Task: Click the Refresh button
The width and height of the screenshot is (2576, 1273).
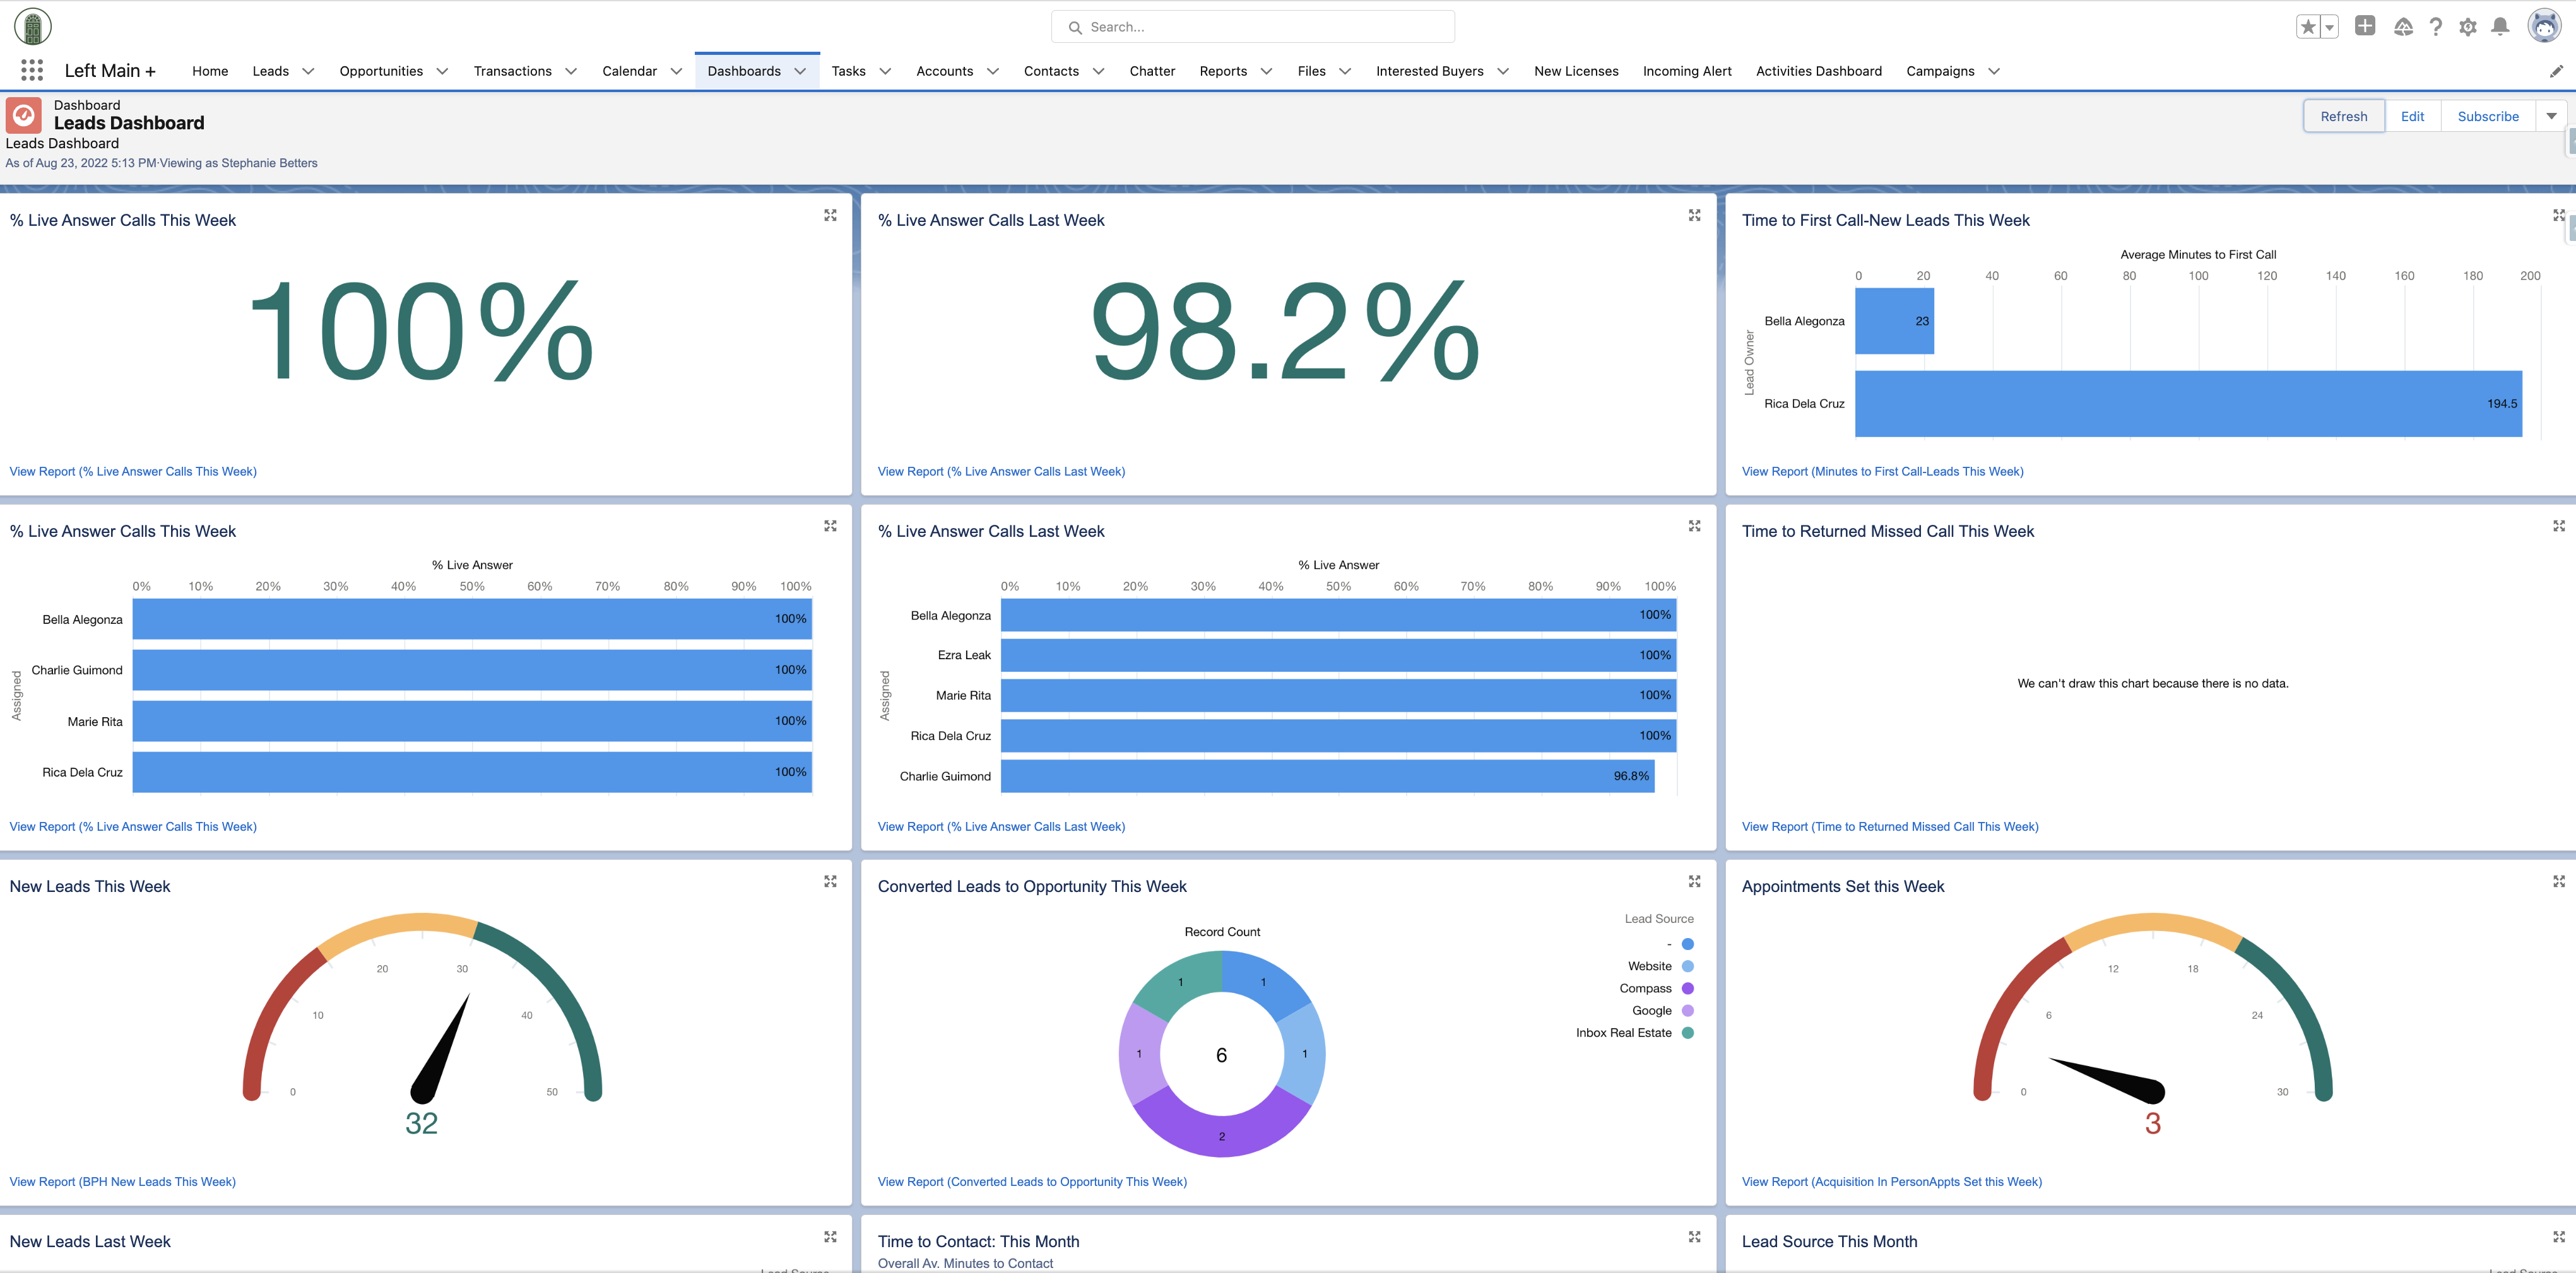Action: (x=2343, y=116)
